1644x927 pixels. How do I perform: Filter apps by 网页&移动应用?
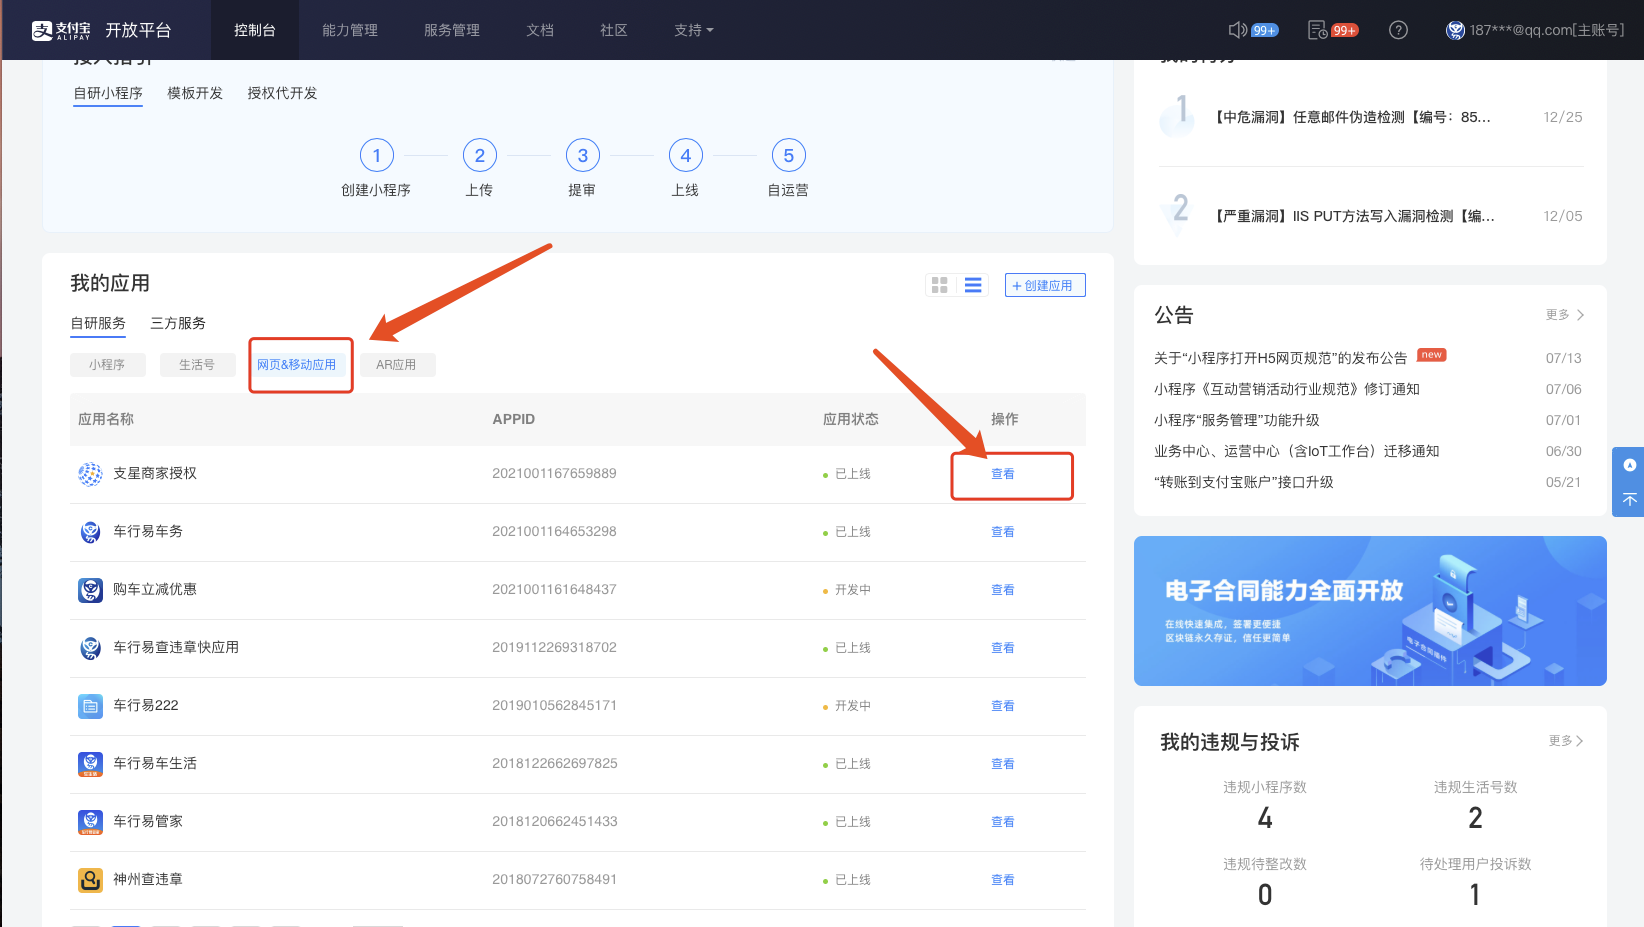[x=297, y=365]
